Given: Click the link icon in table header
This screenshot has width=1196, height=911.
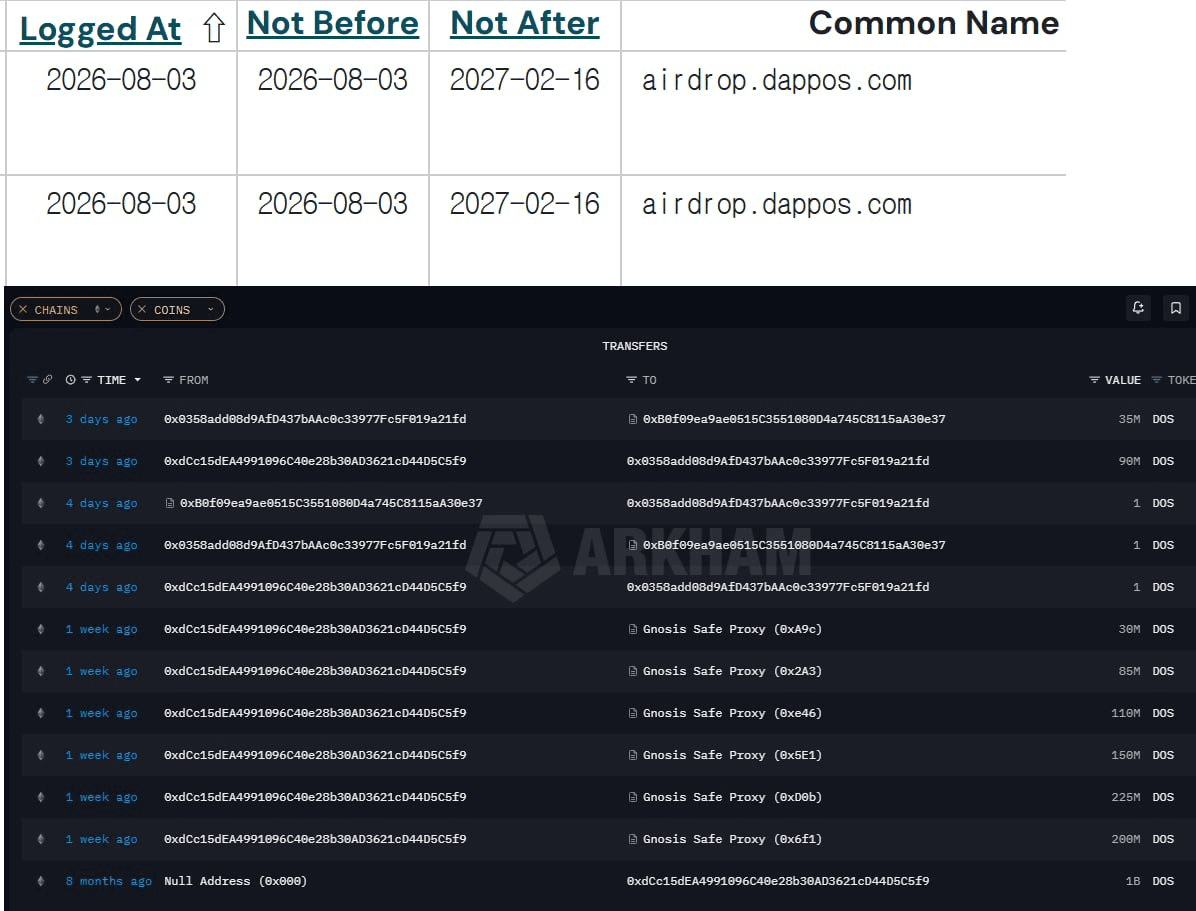Looking at the screenshot, I should (x=47, y=379).
